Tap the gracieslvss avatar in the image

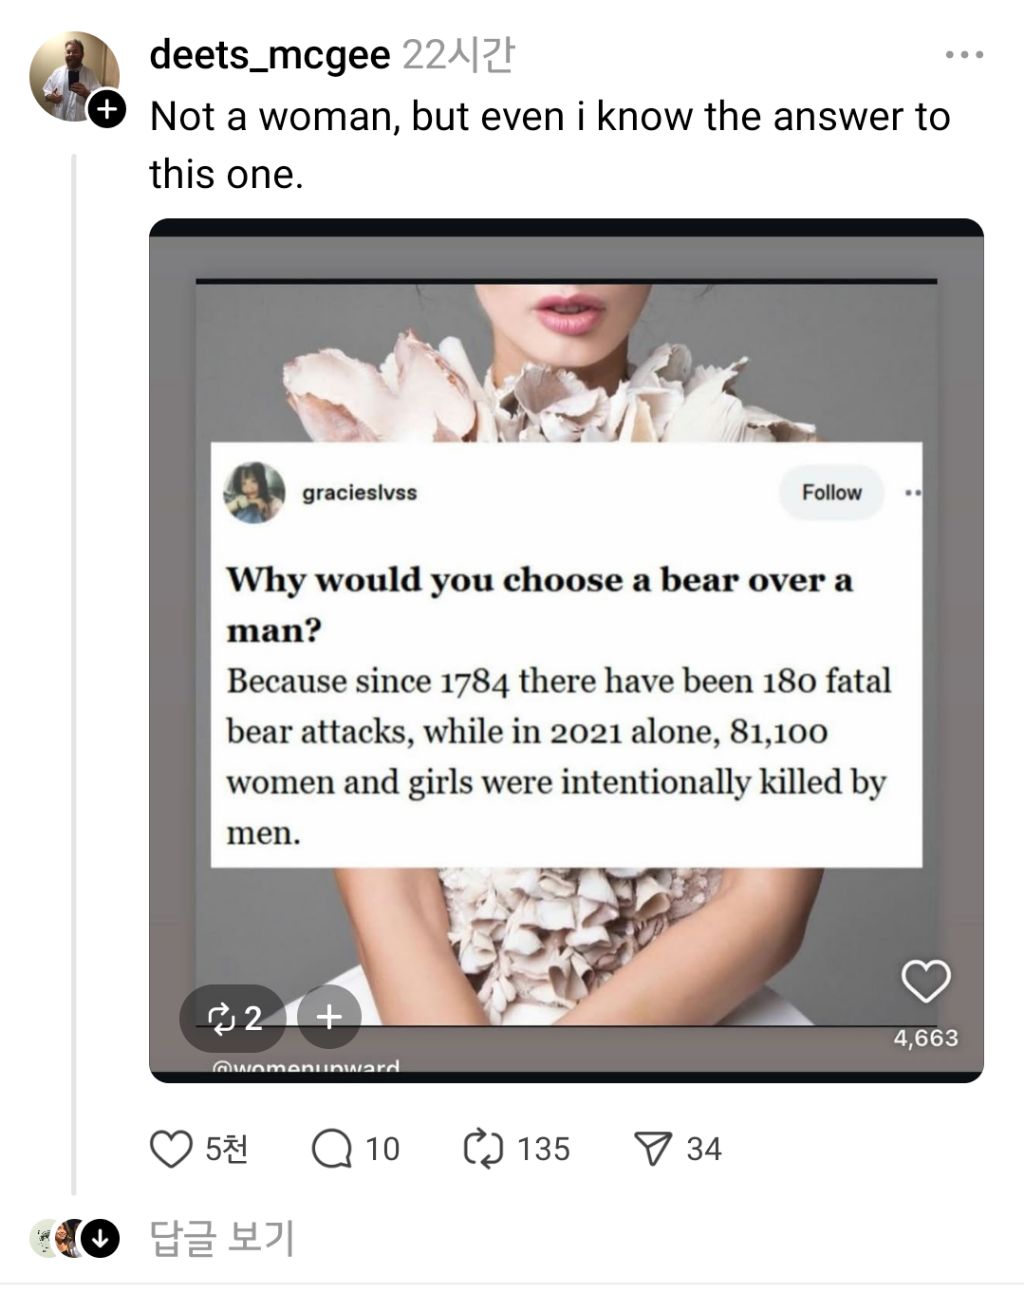[x=254, y=492]
